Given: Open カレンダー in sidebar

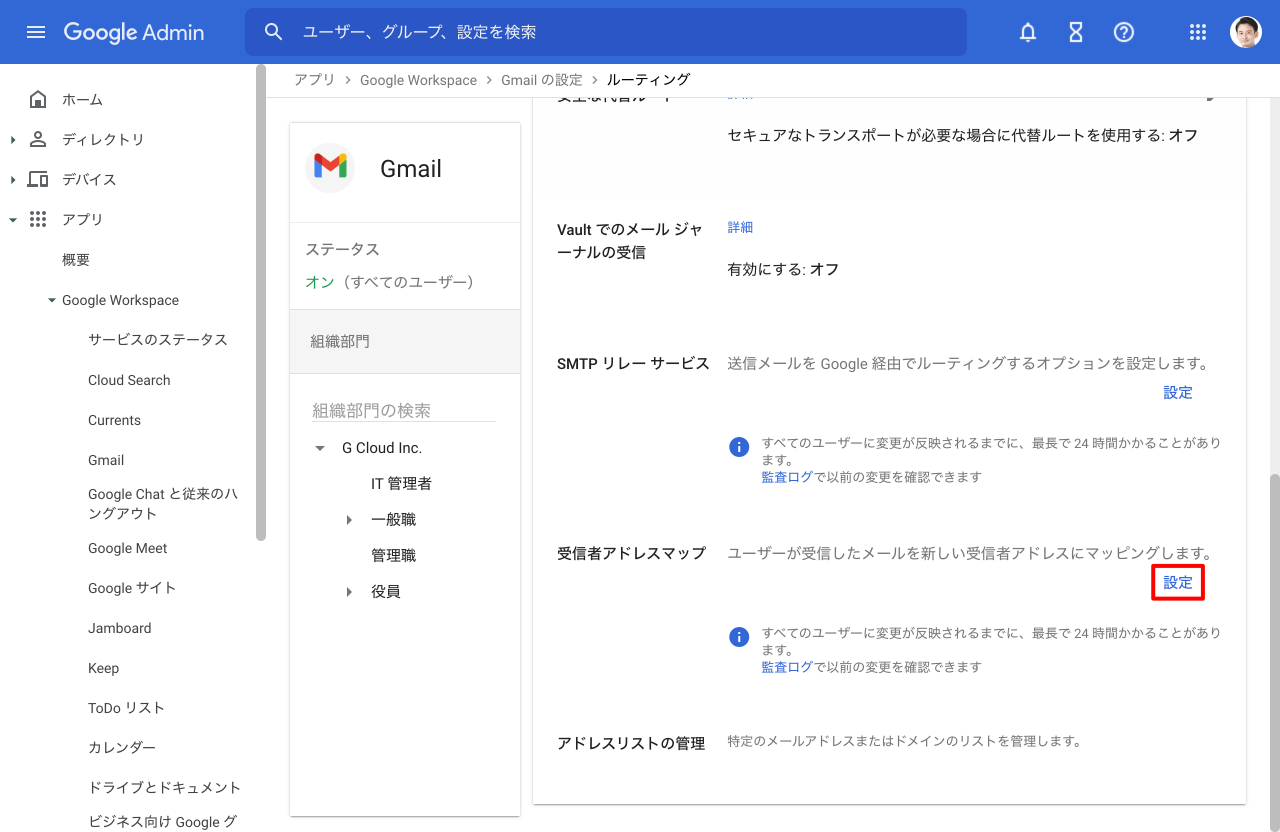Looking at the screenshot, I should (122, 747).
